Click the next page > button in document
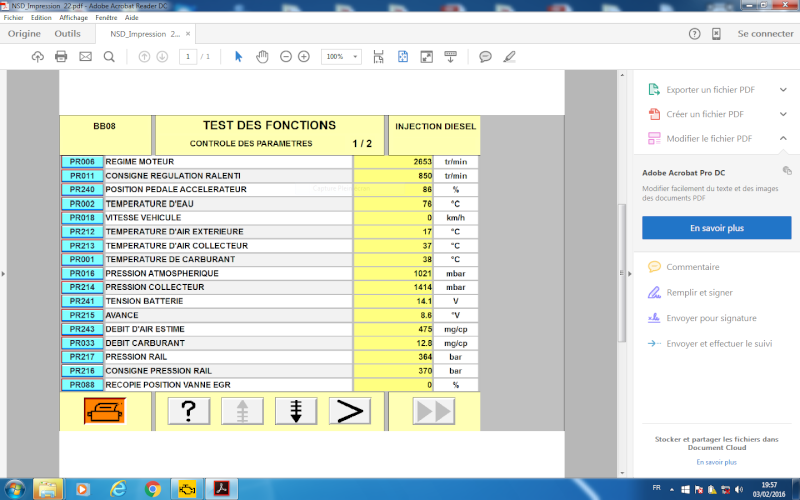Screen dimensions: 800x500 tap(350, 411)
